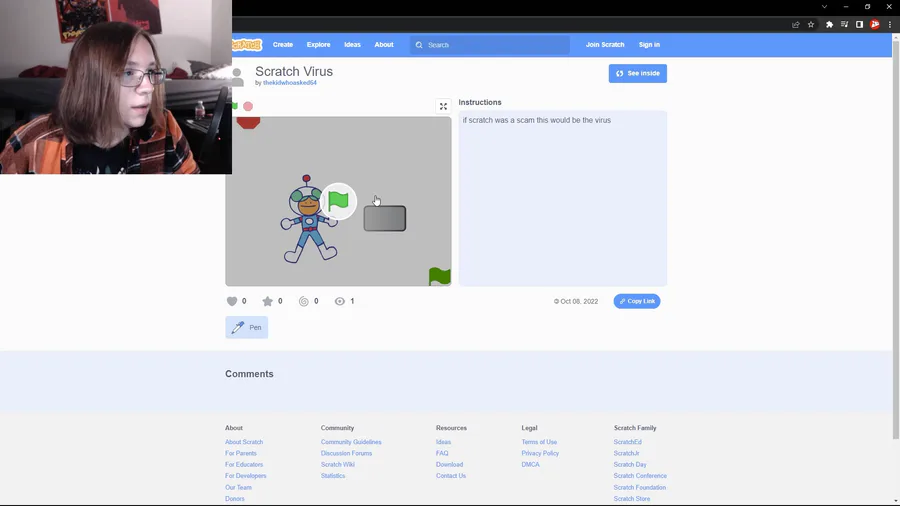Open For Parents footer link
The width and height of the screenshot is (900, 506).
(x=240, y=453)
